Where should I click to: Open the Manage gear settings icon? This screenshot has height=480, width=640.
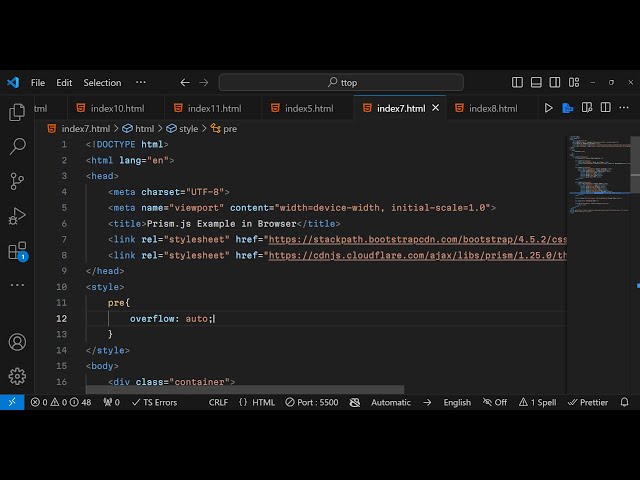click(17, 376)
